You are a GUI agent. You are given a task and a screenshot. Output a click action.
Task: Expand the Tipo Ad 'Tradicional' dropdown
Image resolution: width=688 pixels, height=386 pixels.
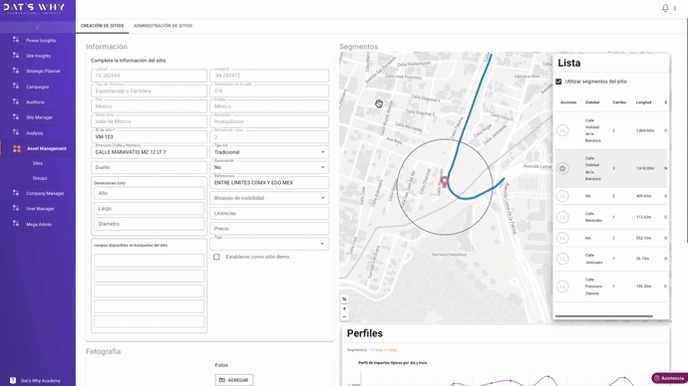269,152
